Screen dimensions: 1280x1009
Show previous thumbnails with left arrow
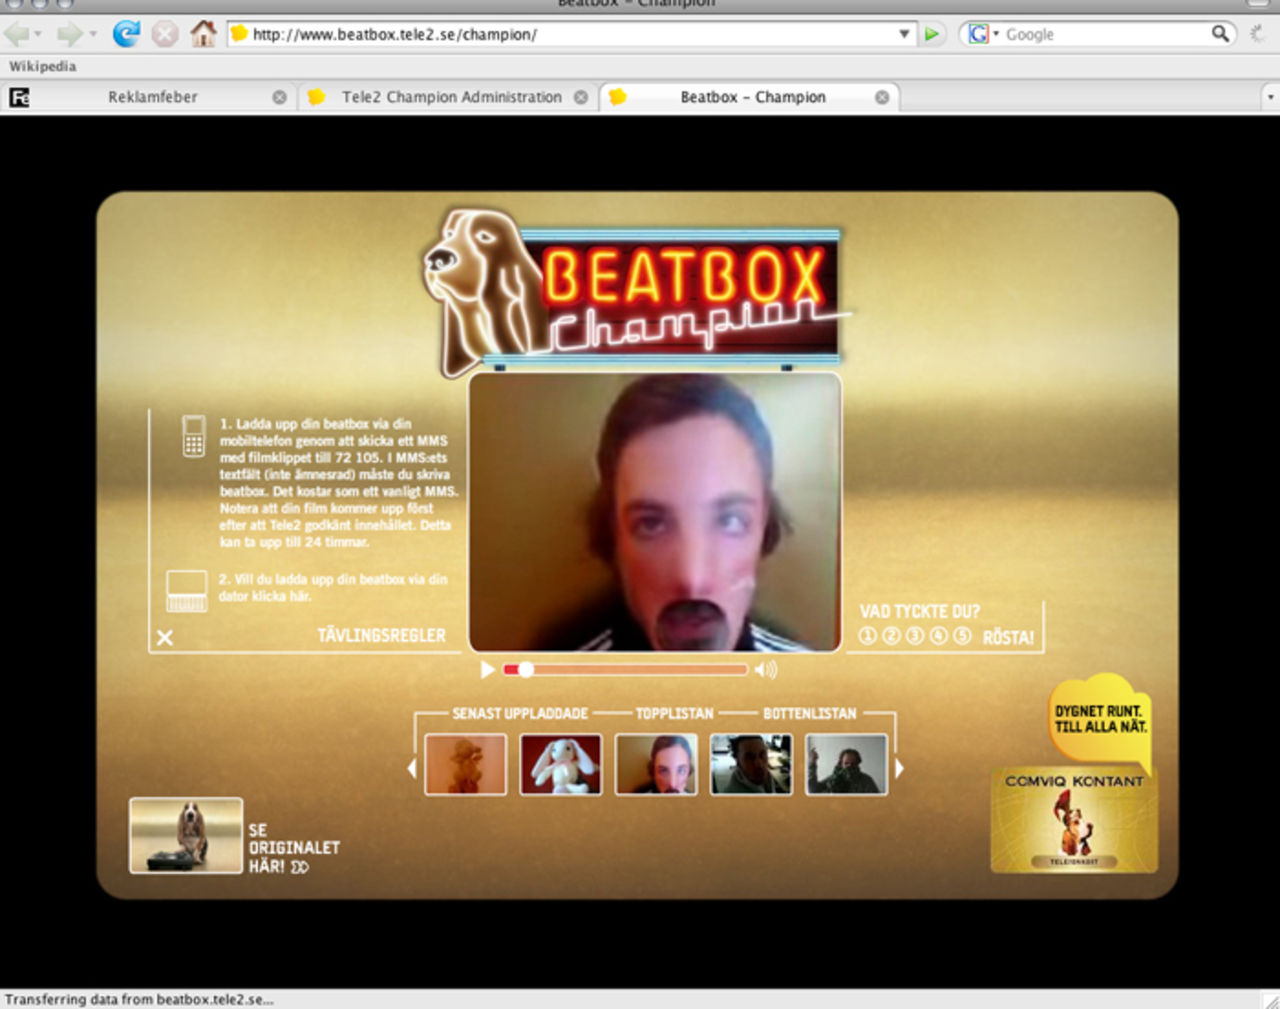[411, 768]
